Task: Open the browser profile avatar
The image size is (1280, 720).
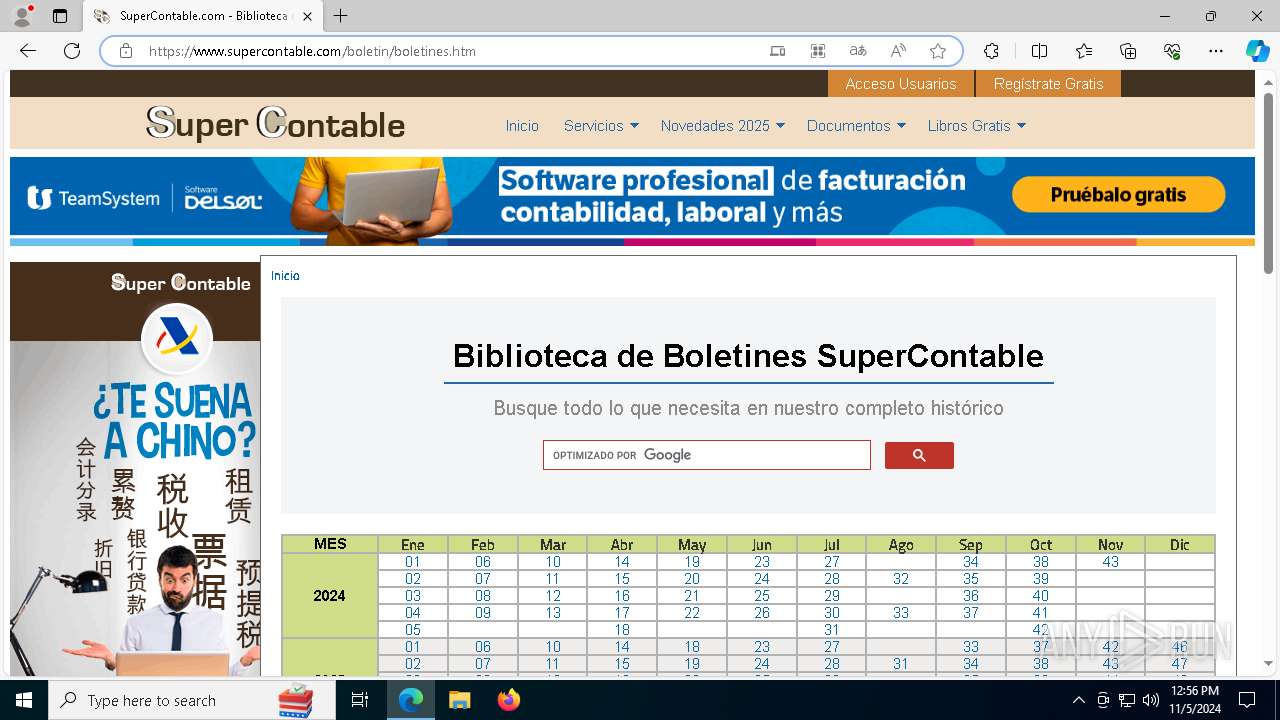Action: pyautogui.click(x=22, y=16)
